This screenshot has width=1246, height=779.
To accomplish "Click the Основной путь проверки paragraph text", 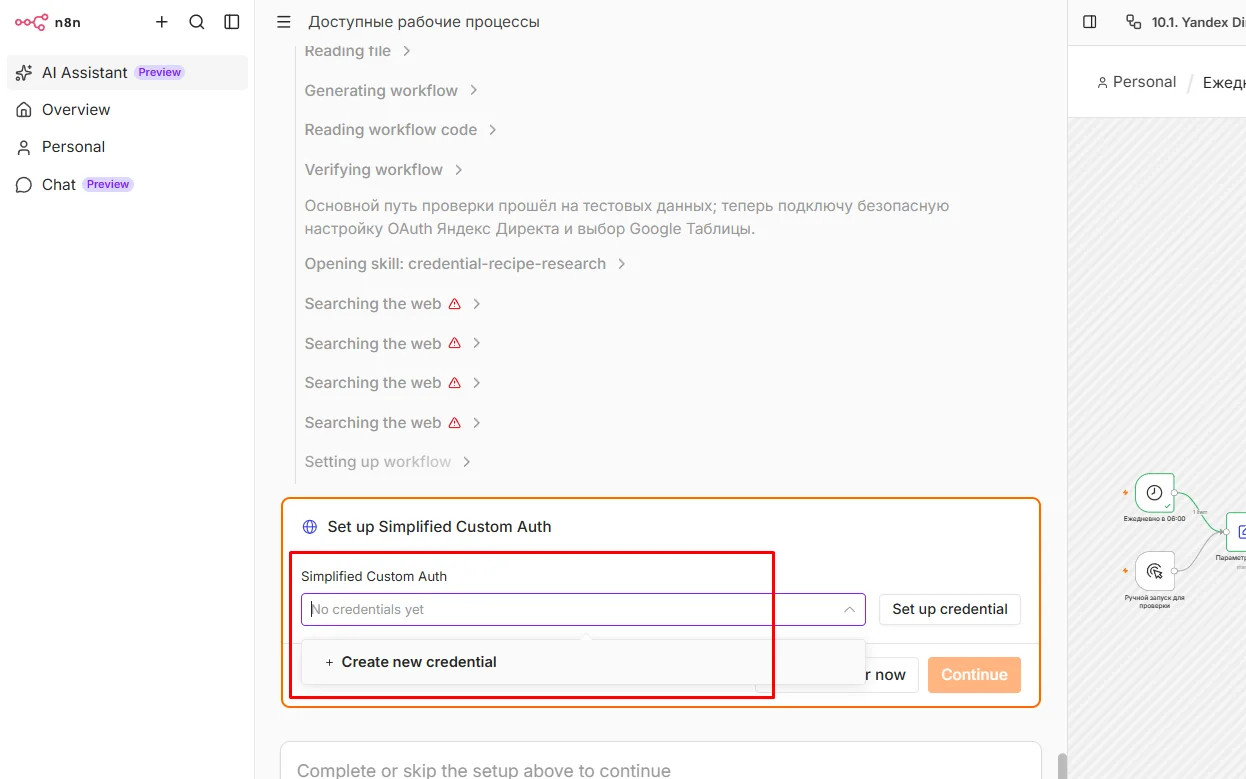I will pyautogui.click(x=627, y=217).
